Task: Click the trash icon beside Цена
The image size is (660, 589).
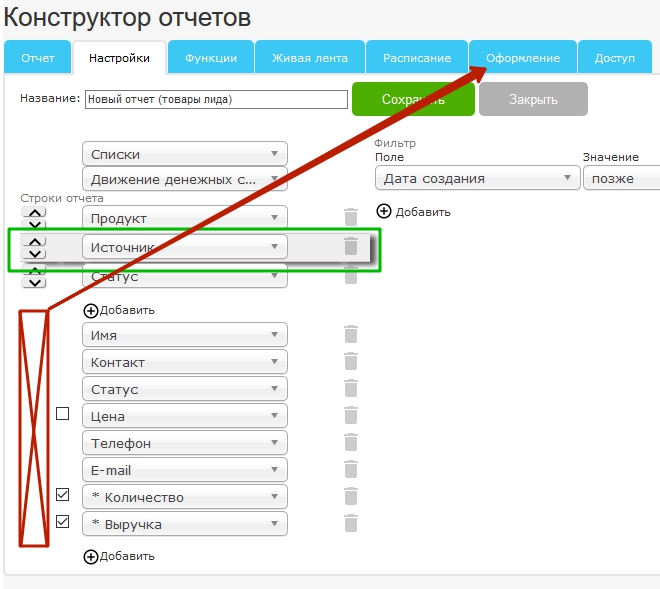Action: (350, 416)
